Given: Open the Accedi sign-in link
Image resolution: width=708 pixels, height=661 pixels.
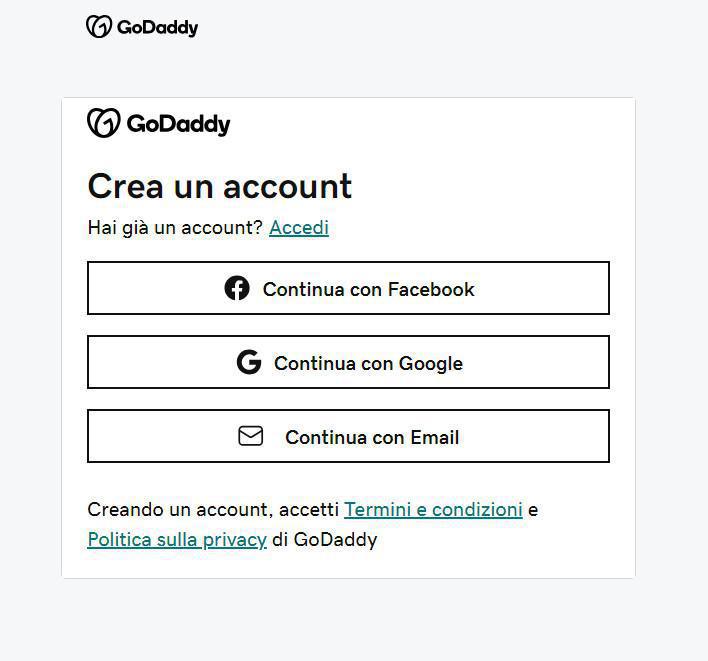Looking at the screenshot, I should point(299,227).
